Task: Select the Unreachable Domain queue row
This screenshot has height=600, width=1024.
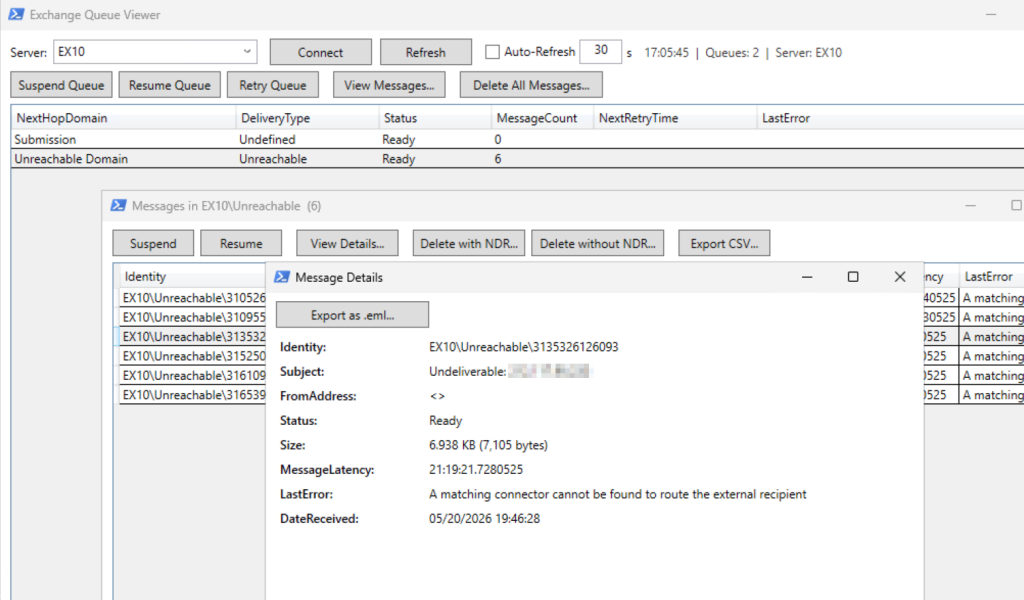Action: pyautogui.click(x=517, y=159)
